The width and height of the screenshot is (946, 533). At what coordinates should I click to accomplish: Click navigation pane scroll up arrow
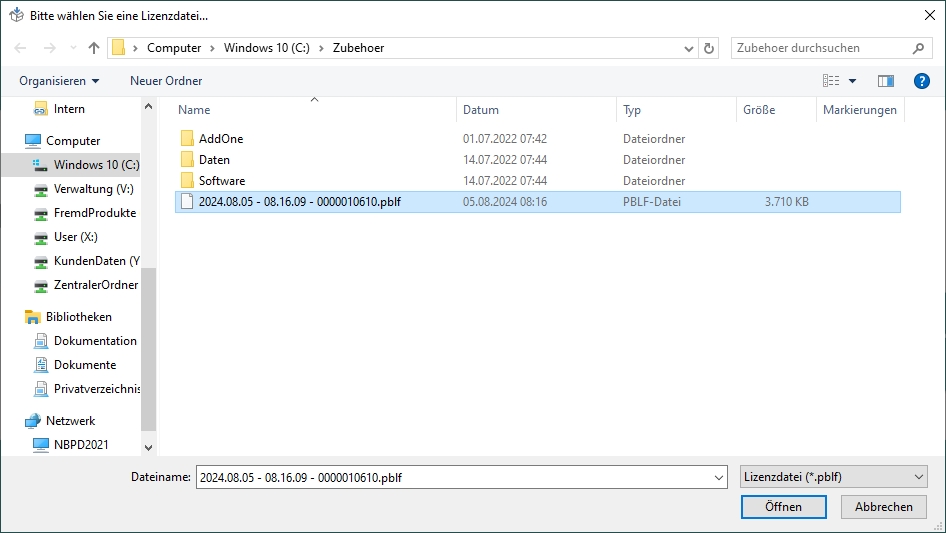148,107
